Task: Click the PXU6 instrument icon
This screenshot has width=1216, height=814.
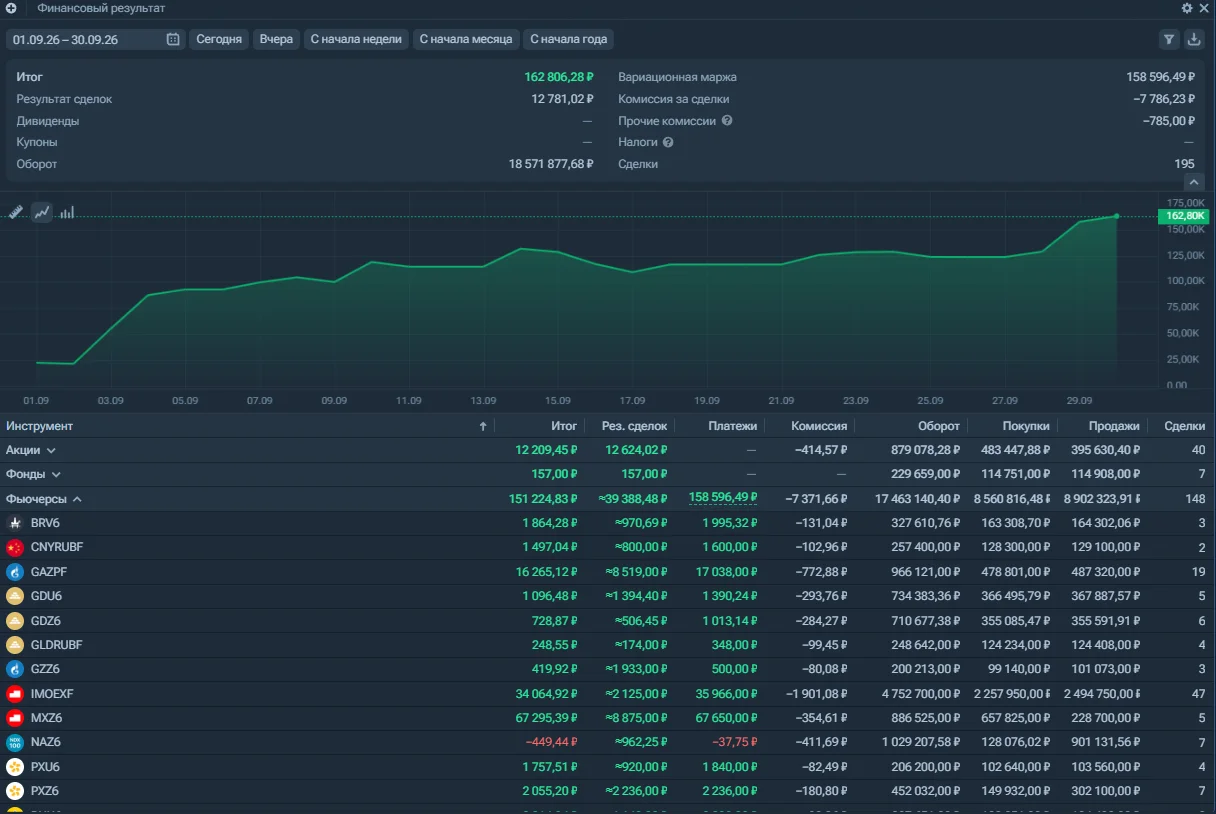Action: click(15, 767)
